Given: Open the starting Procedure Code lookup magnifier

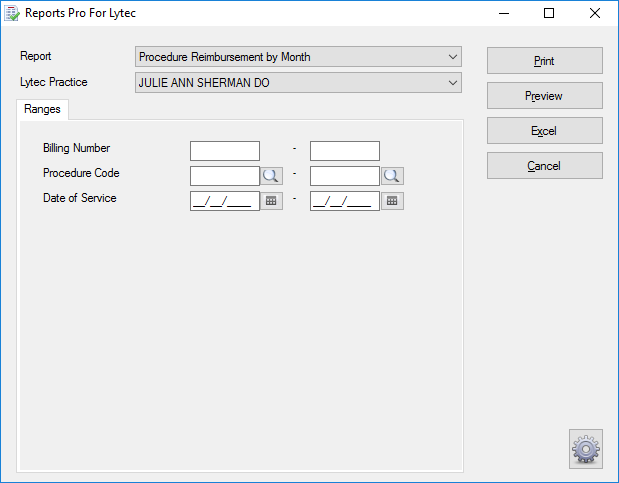Looking at the screenshot, I should pyautogui.click(x=271, y=176).
